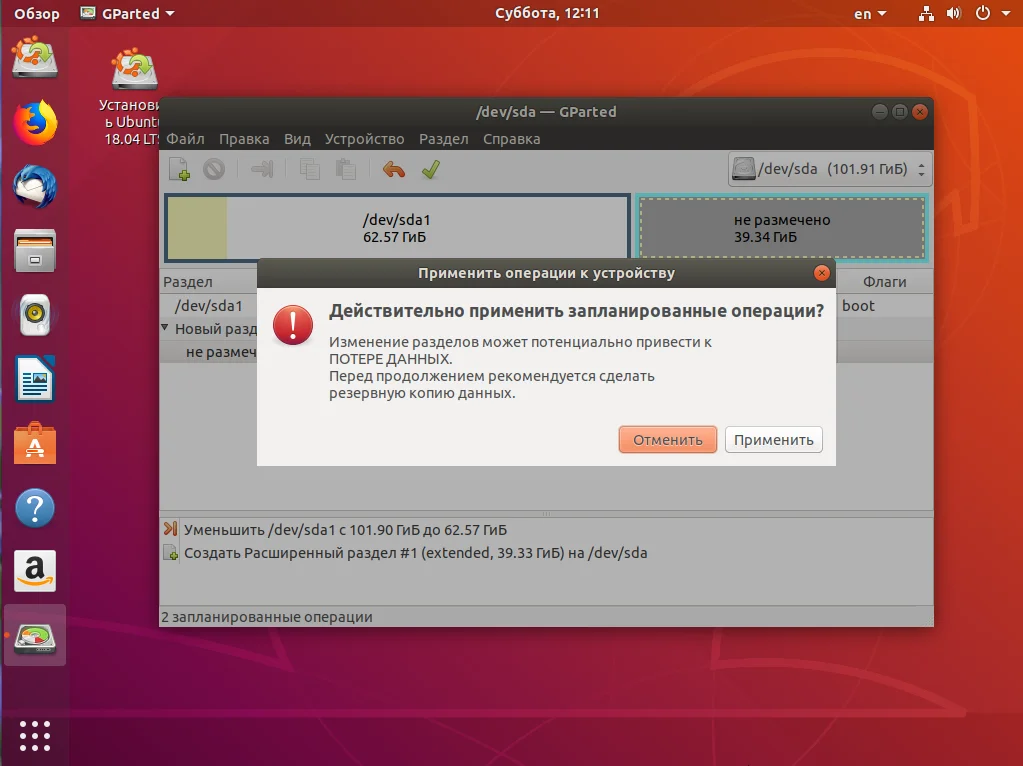
Task: Open Thunderbird mail from the dock
Action: (x=35, y=187)
